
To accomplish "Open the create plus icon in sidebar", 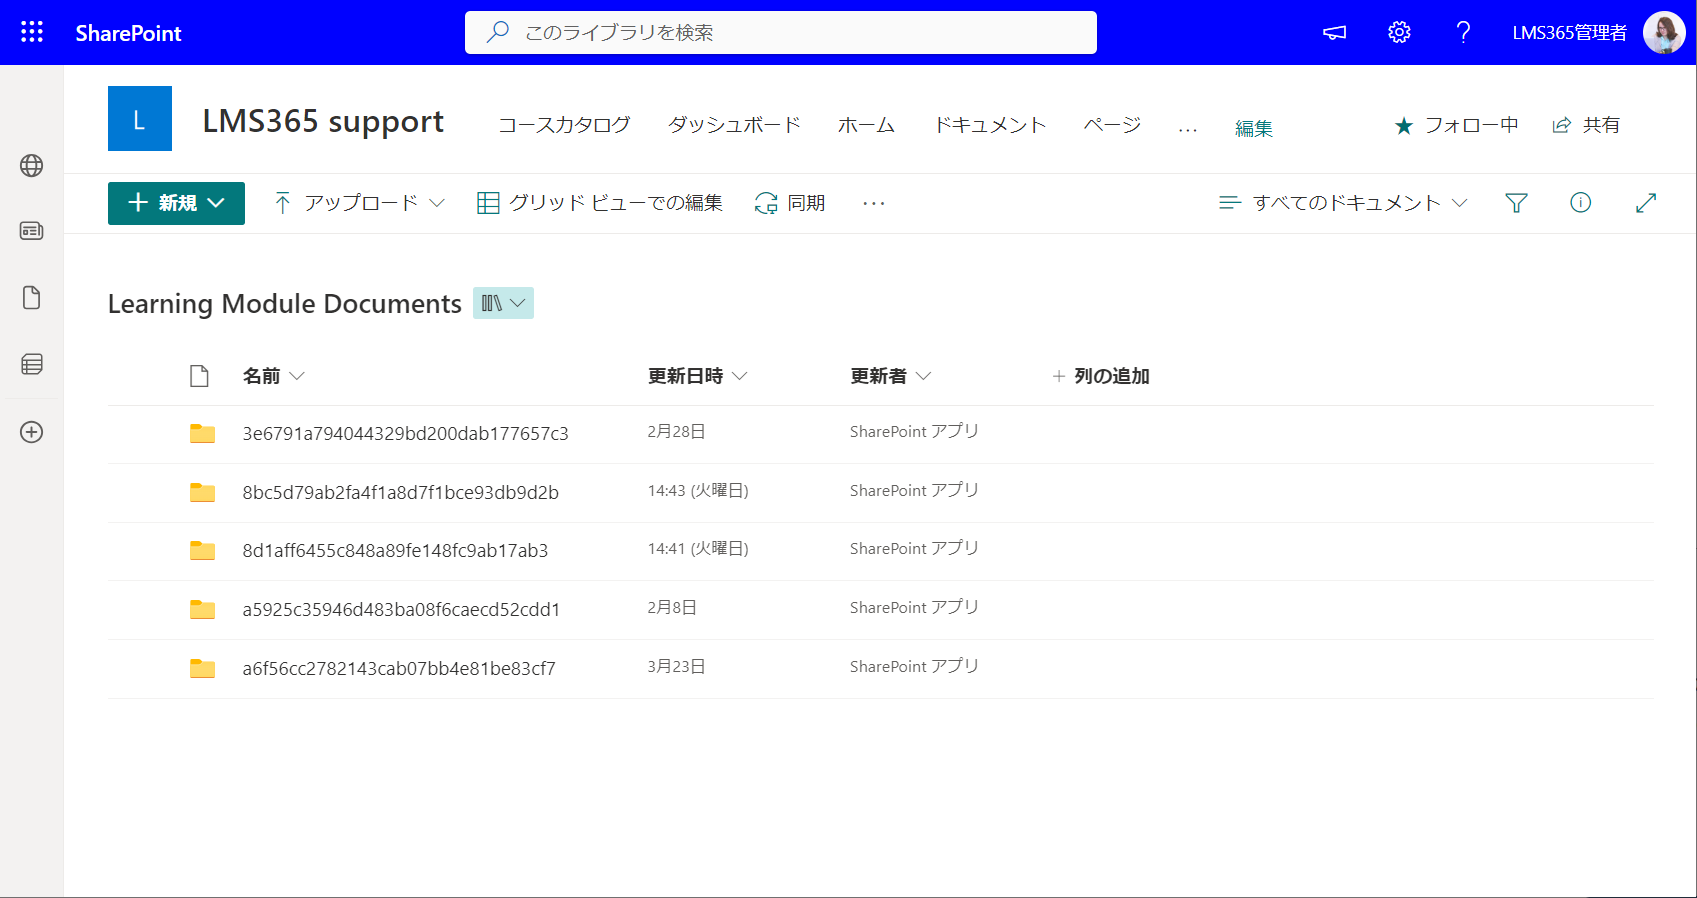I will [x=32, y=432].
